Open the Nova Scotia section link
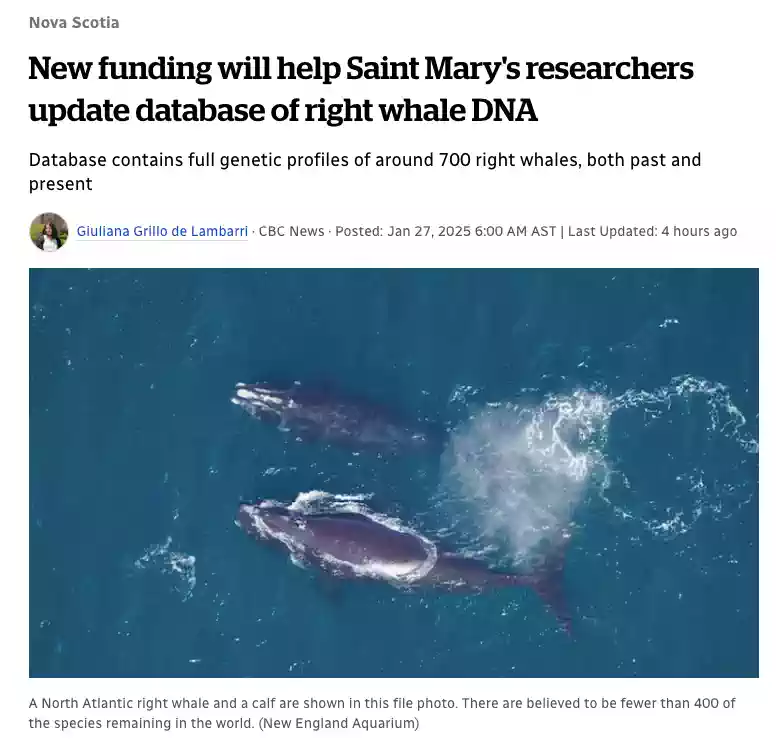Viewport: 776px width, 744px height. coord(74,23)
